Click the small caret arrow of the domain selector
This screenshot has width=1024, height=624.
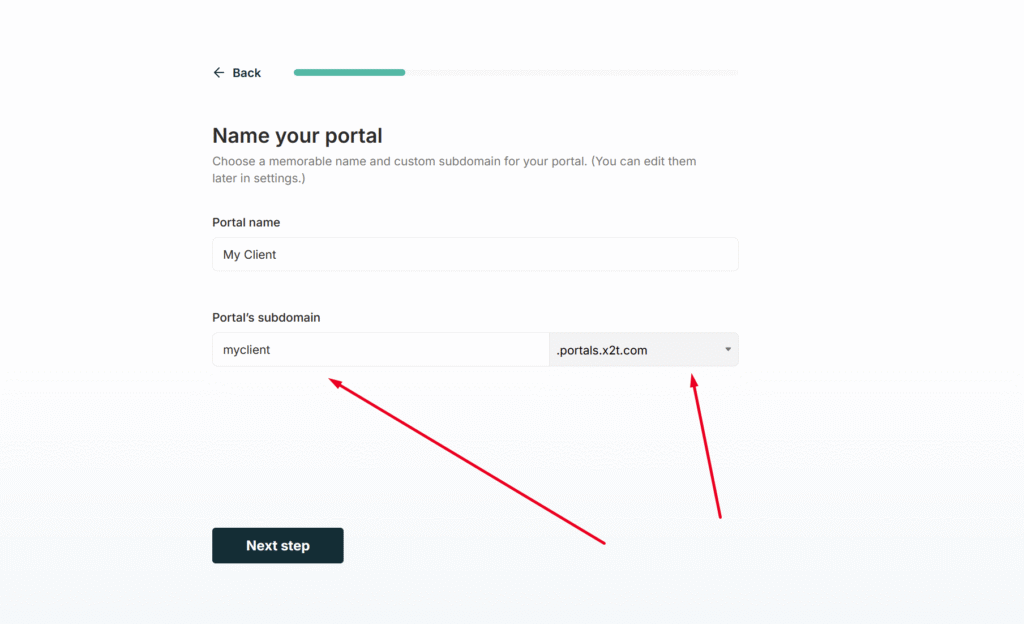[728, 349]
